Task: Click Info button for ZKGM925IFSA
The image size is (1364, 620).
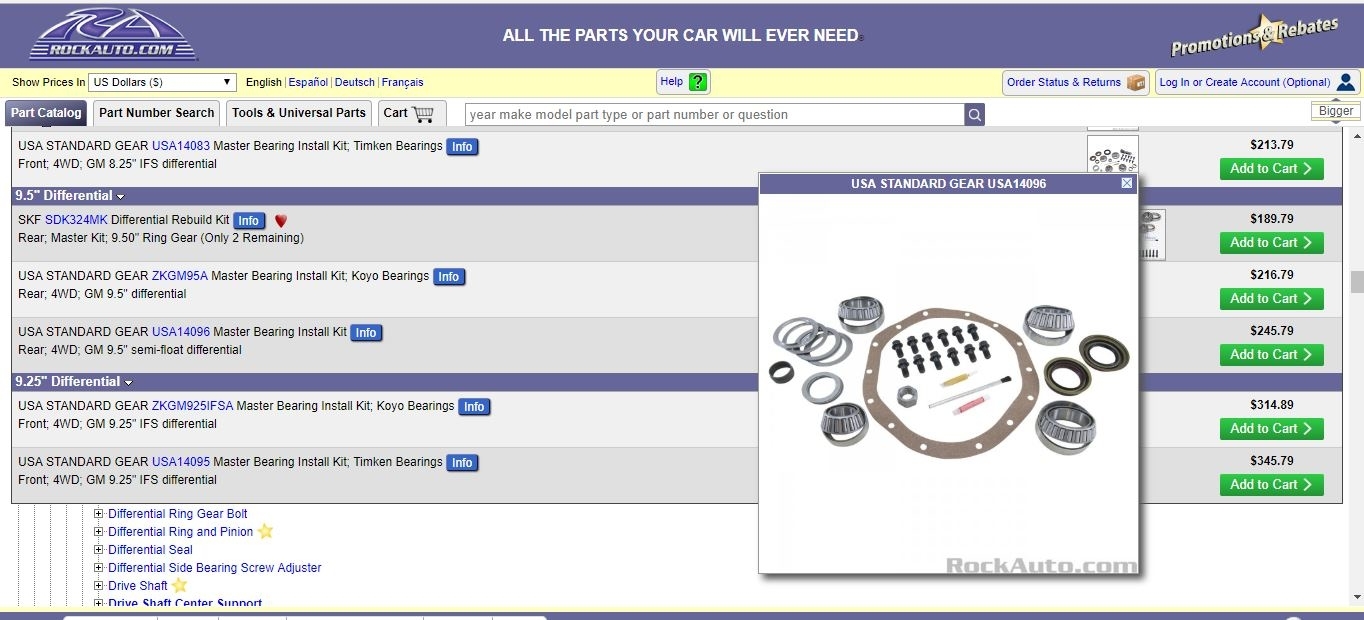Action: (474, 407)
